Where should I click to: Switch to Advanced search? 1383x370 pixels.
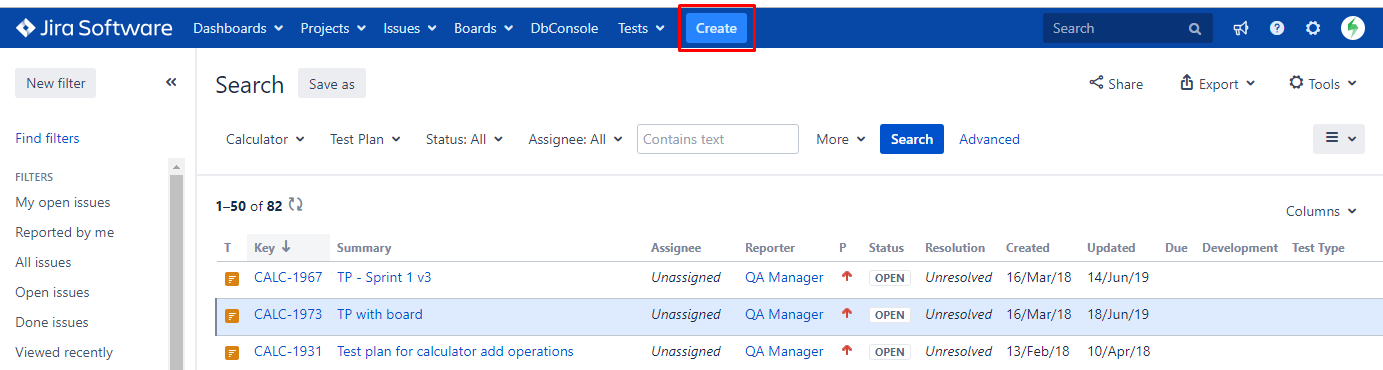[x=989, y=139]
